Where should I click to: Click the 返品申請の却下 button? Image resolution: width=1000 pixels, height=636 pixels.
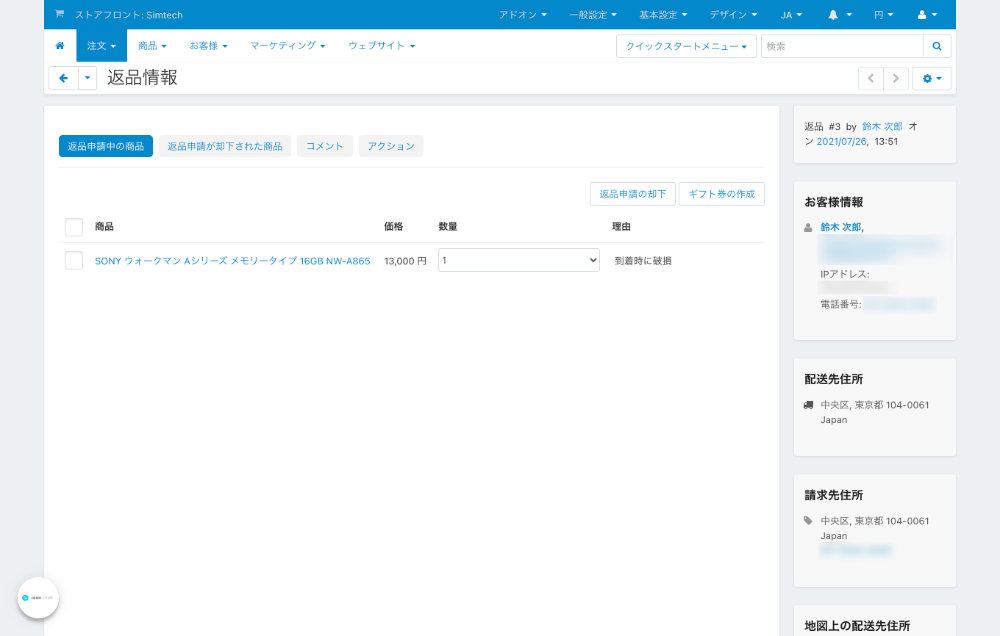tap(633, 194)
